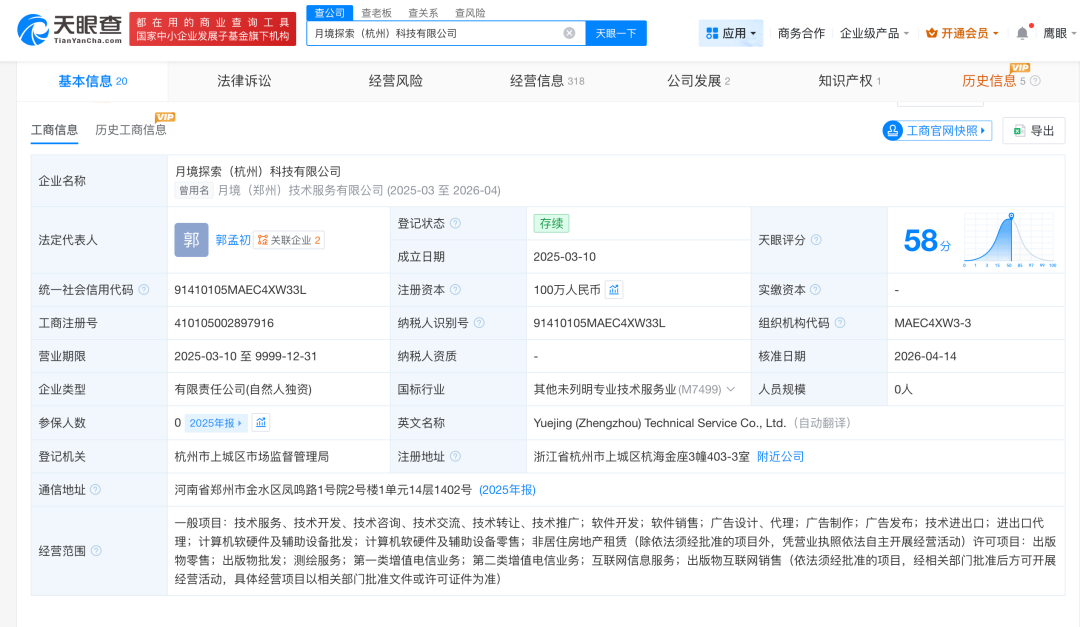
Task: Click the help icon beside 通信地址
Action: point(96,489)
